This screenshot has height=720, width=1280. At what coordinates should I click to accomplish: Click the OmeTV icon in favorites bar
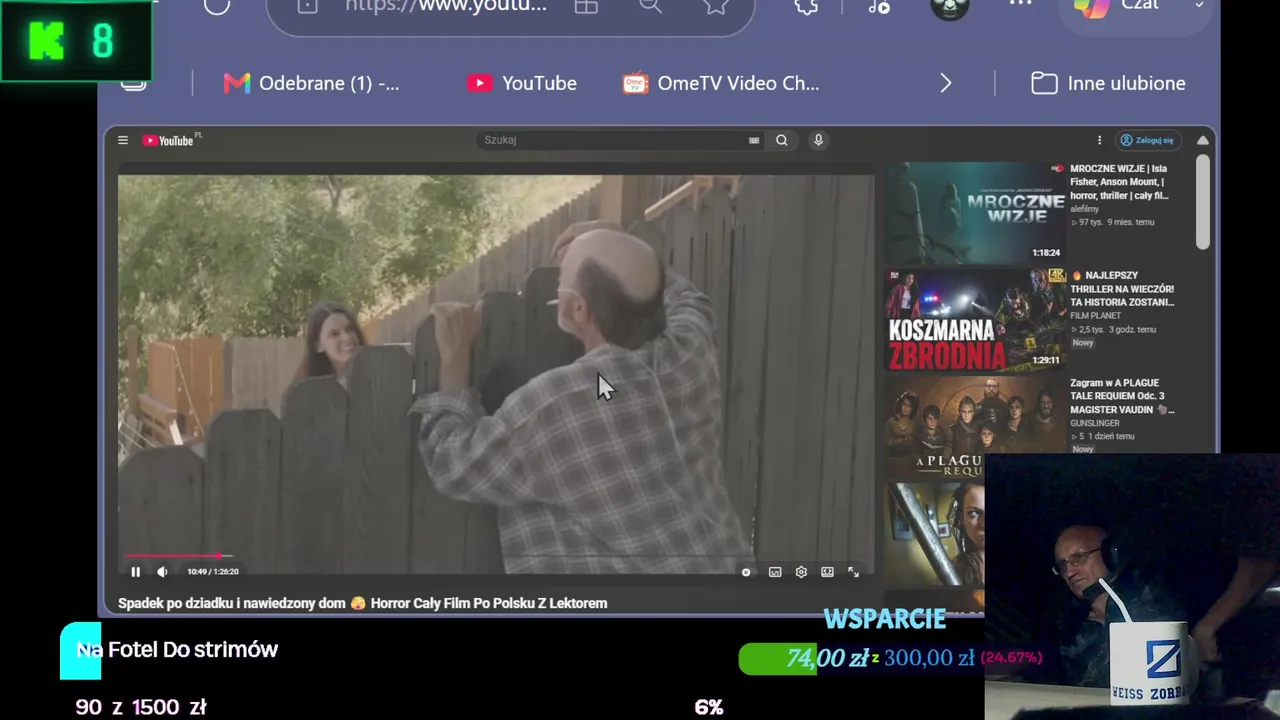(x=635, y=84)
